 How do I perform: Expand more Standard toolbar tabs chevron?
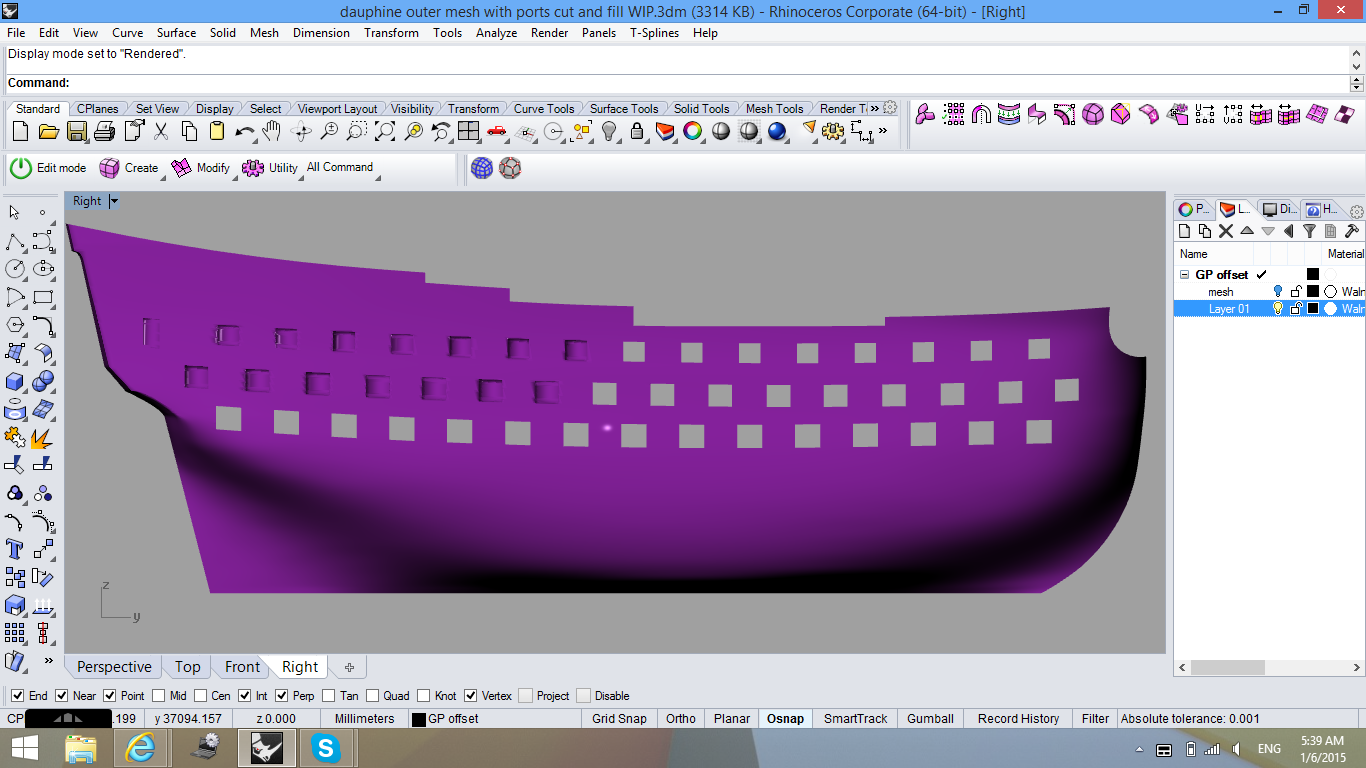point(876,108)
